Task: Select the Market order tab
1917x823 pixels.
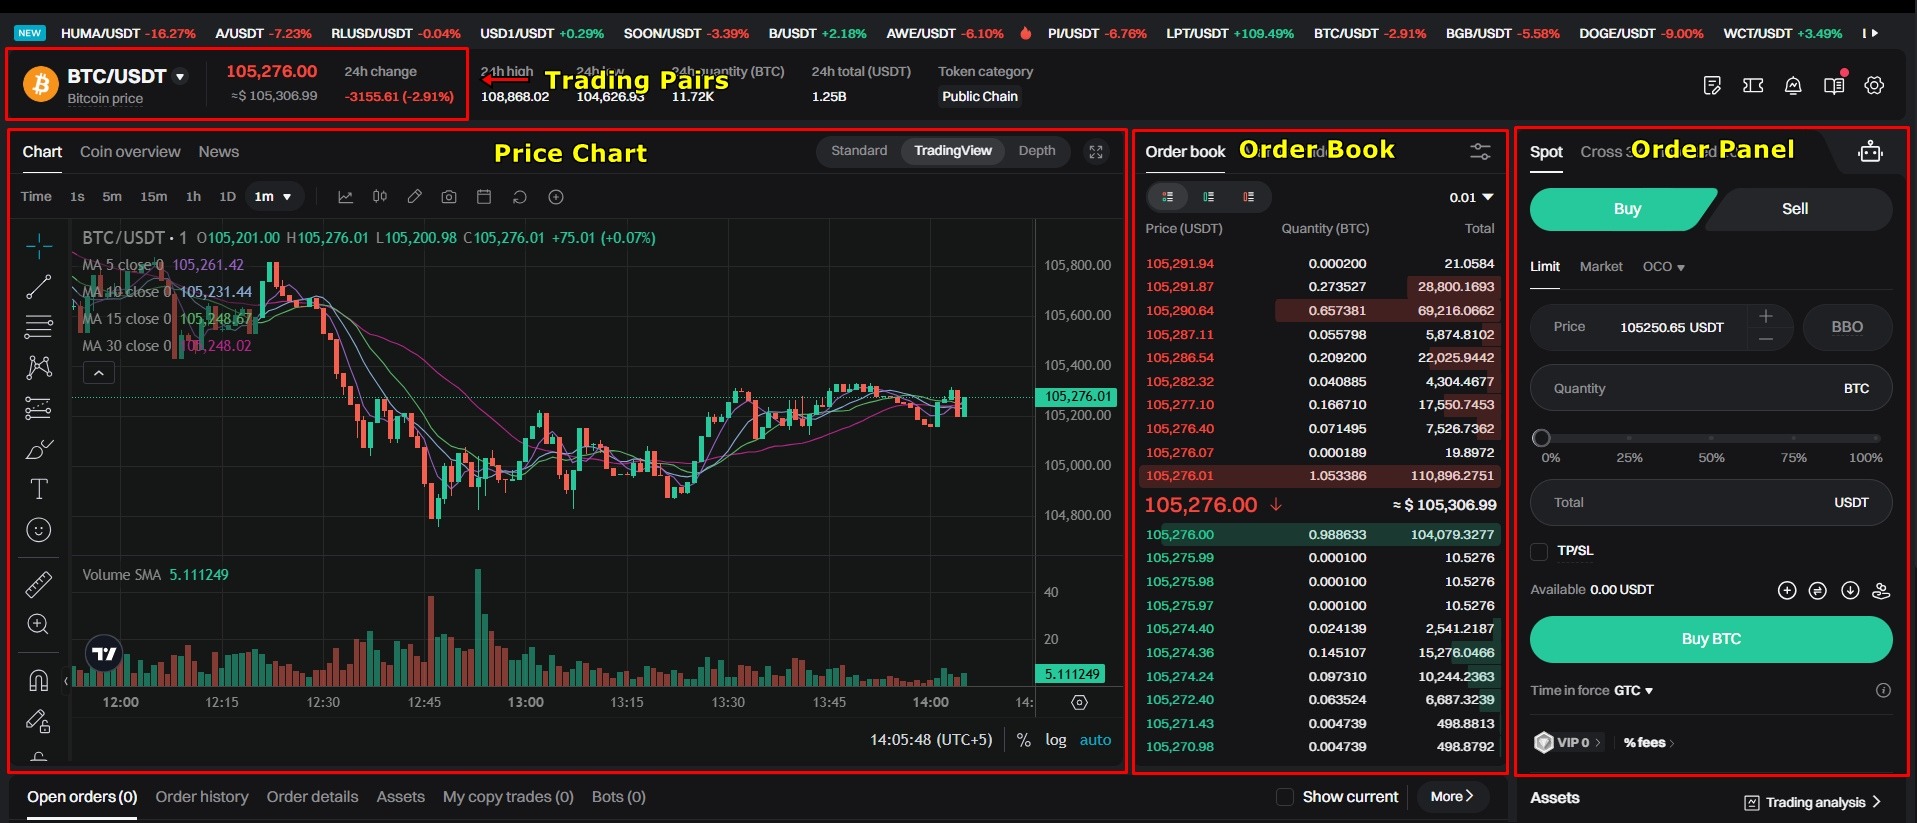Action: coord(1601,267)
